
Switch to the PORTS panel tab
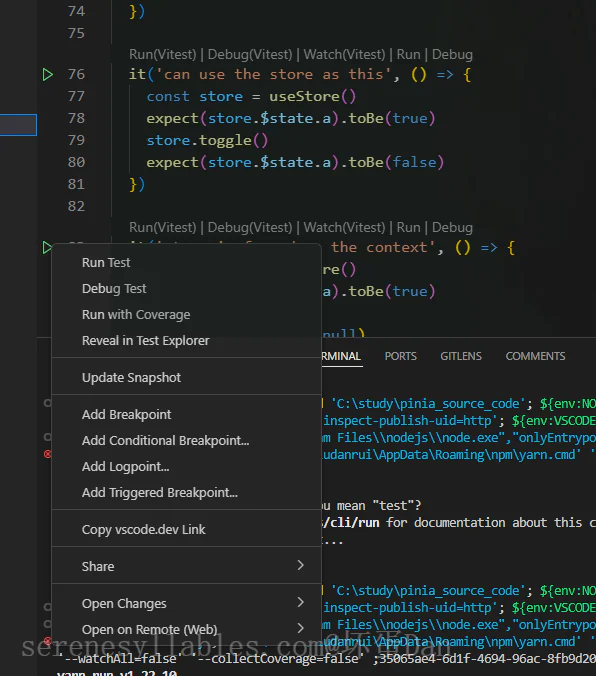point(401,356)
